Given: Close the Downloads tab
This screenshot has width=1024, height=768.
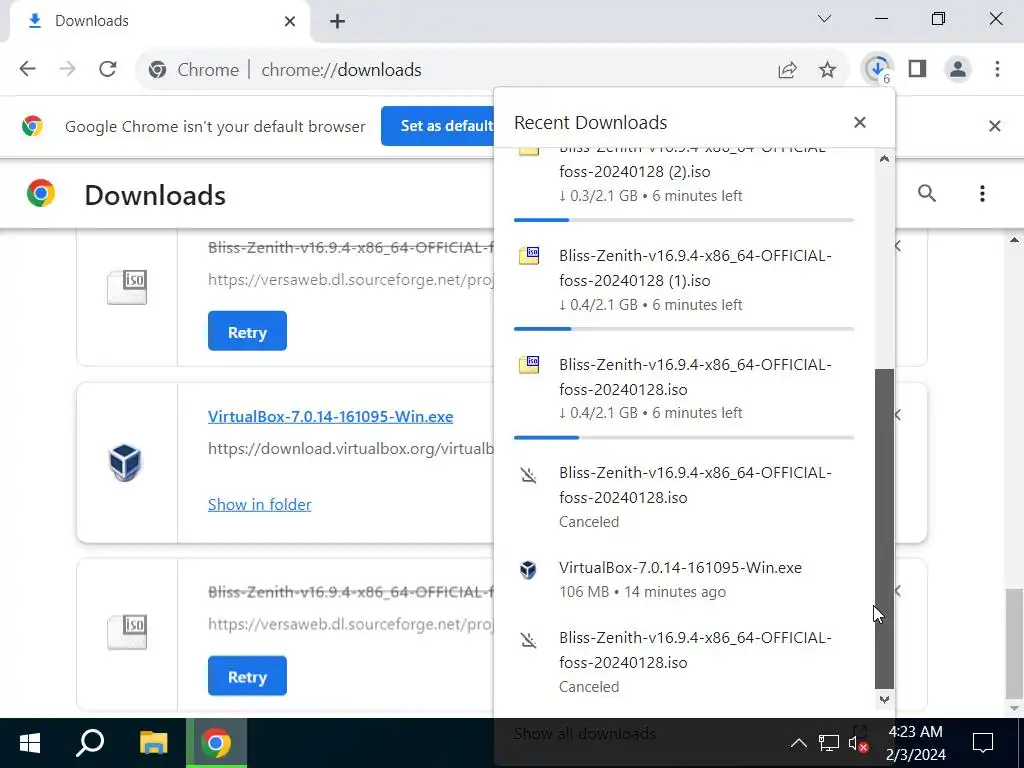Looking at the screenshot, I should click(x=290, y=22).
